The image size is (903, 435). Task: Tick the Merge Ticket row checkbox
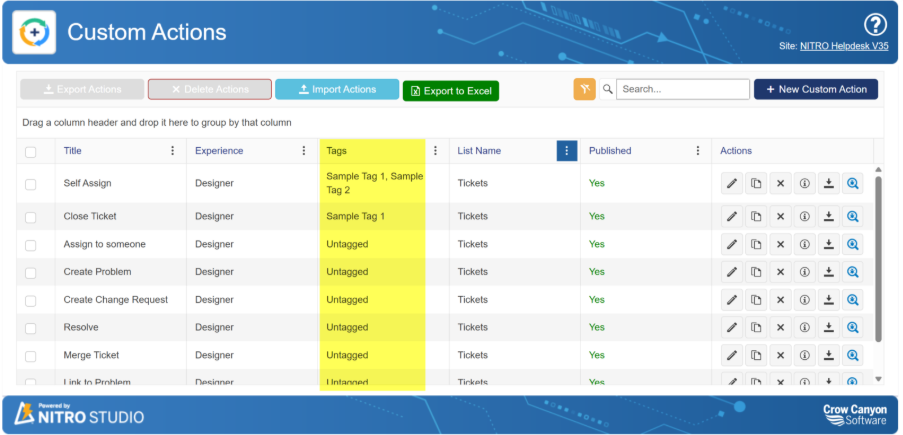pyautogui.click(x=31, y=355)
